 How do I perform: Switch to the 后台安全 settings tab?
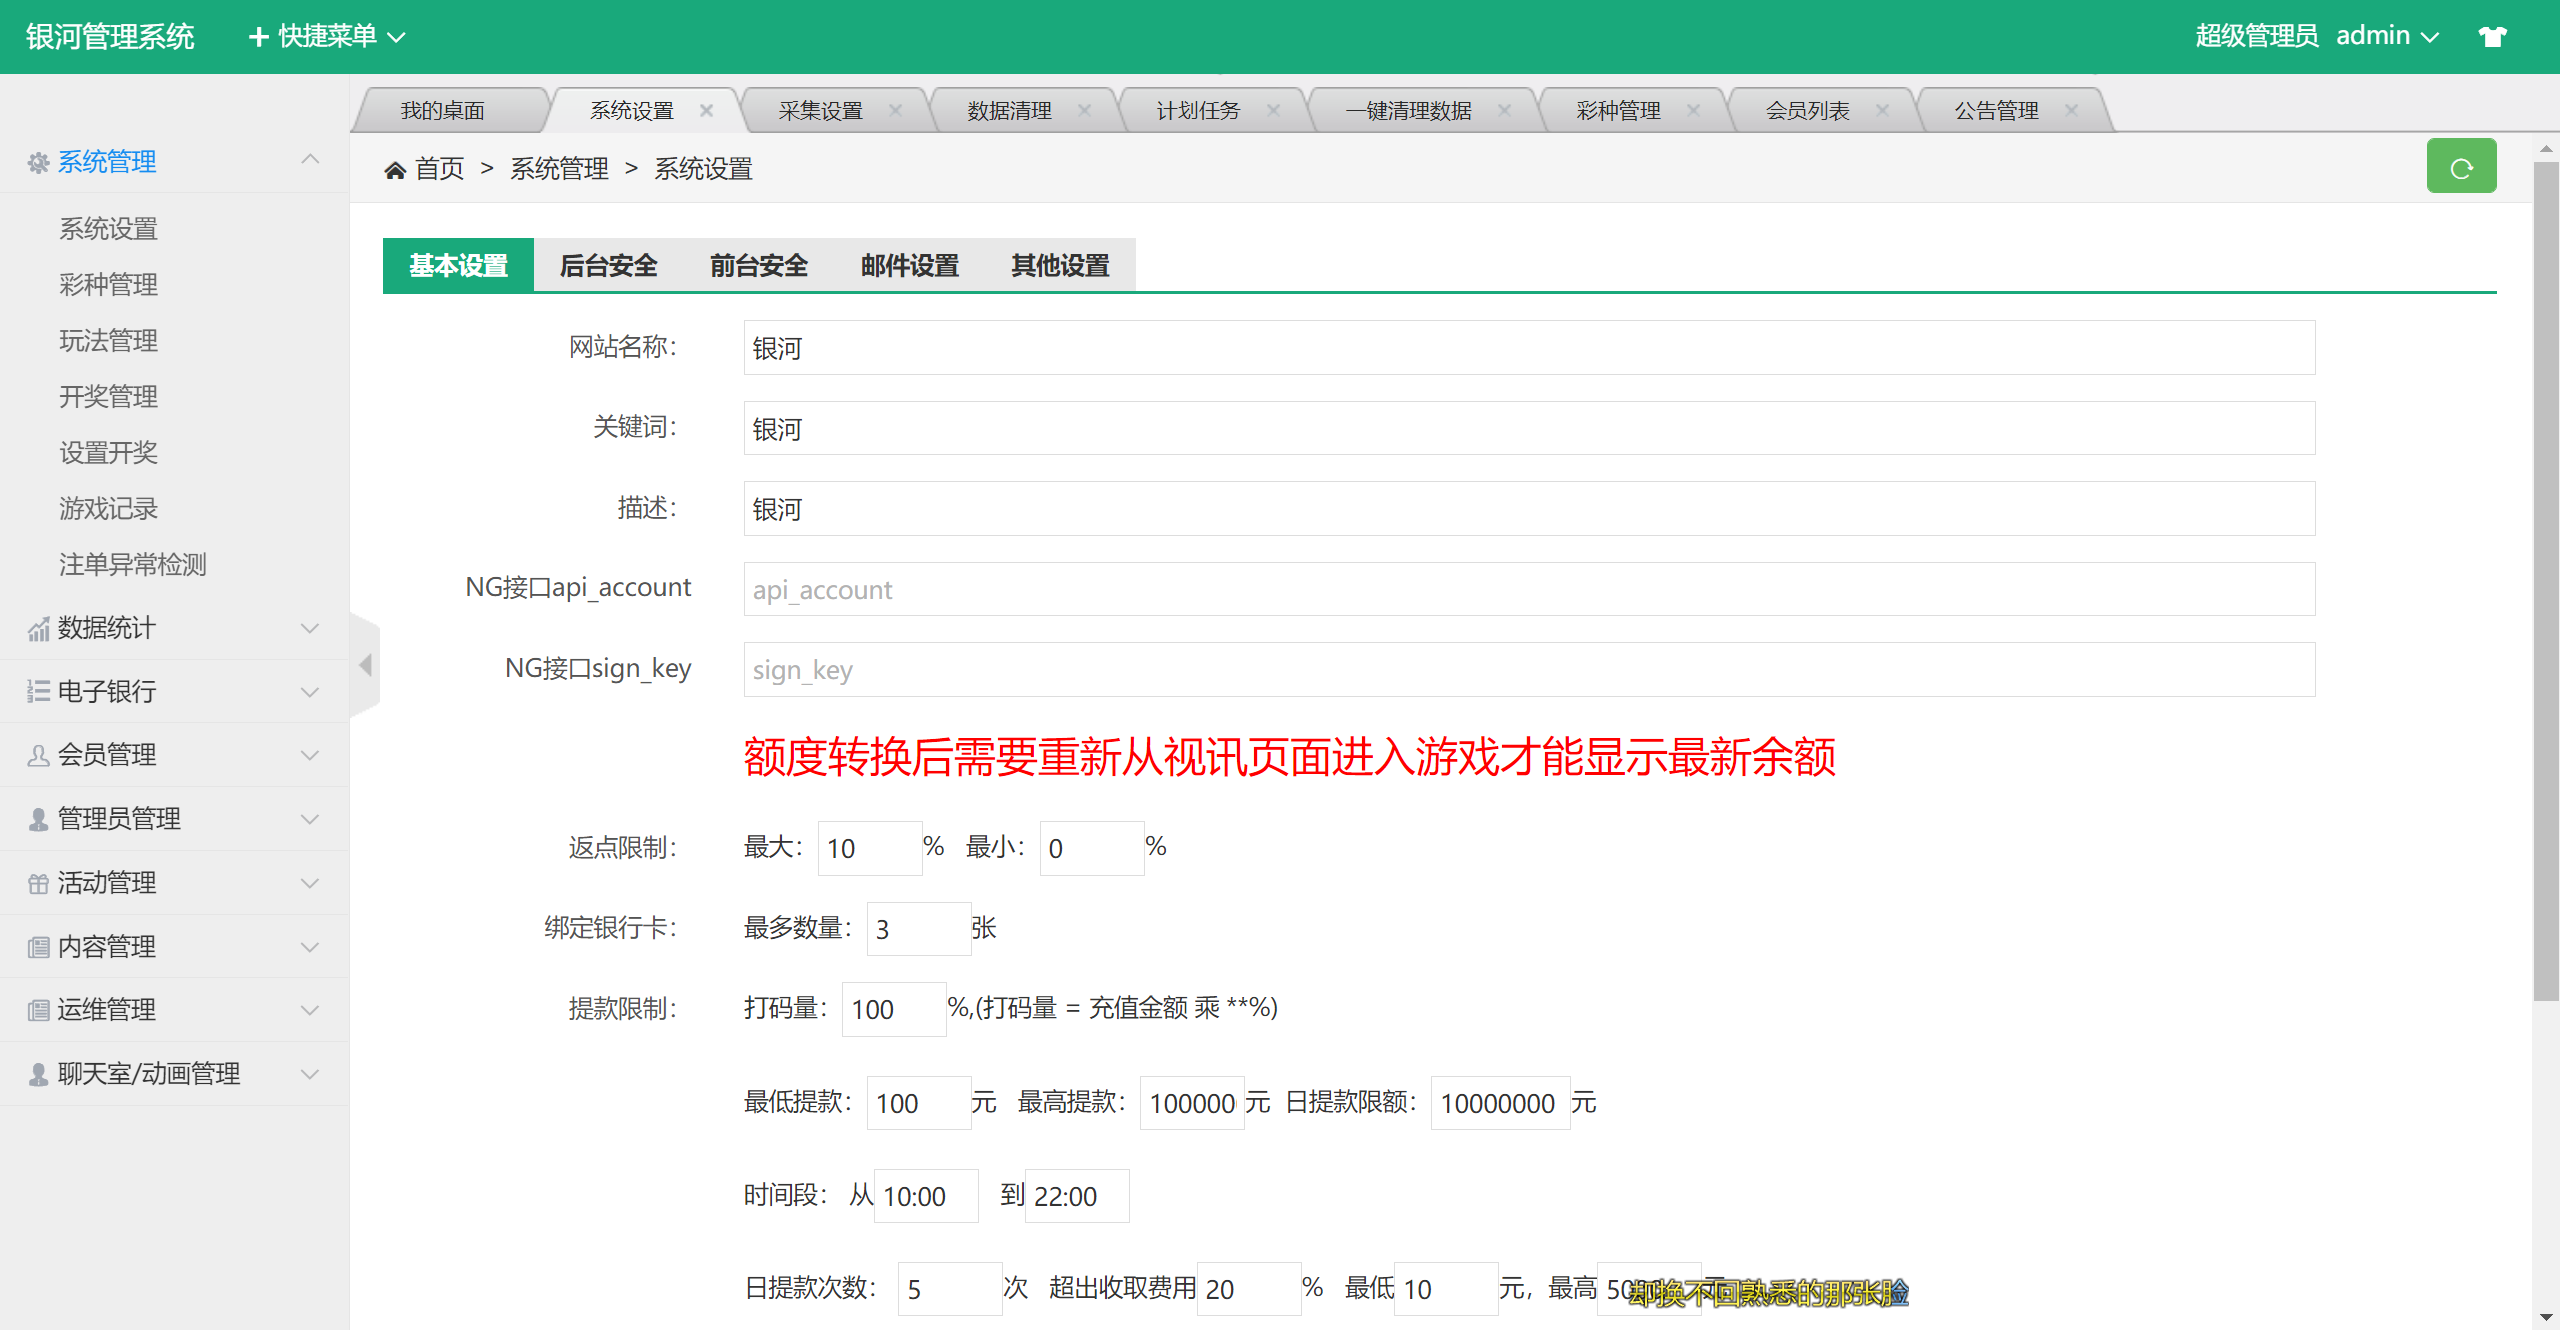pyautogui.click(x=608, y=266)
